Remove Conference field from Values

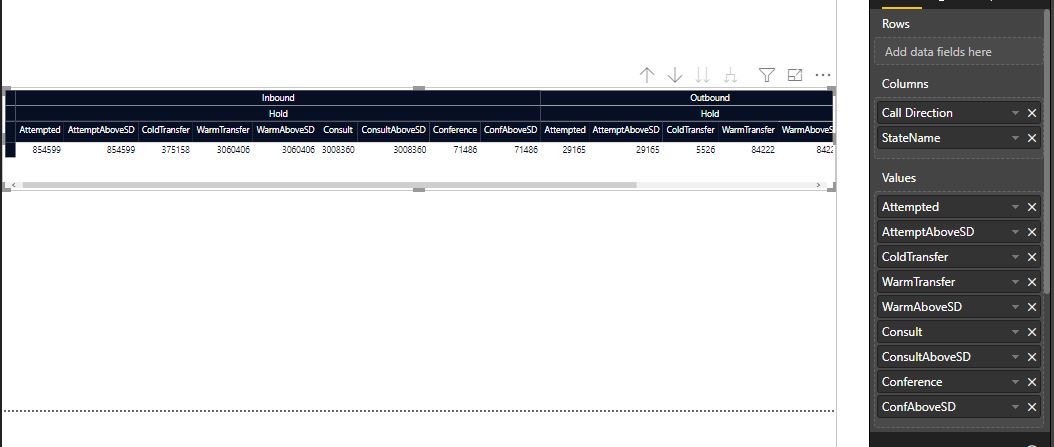[x=1032, y=382]
